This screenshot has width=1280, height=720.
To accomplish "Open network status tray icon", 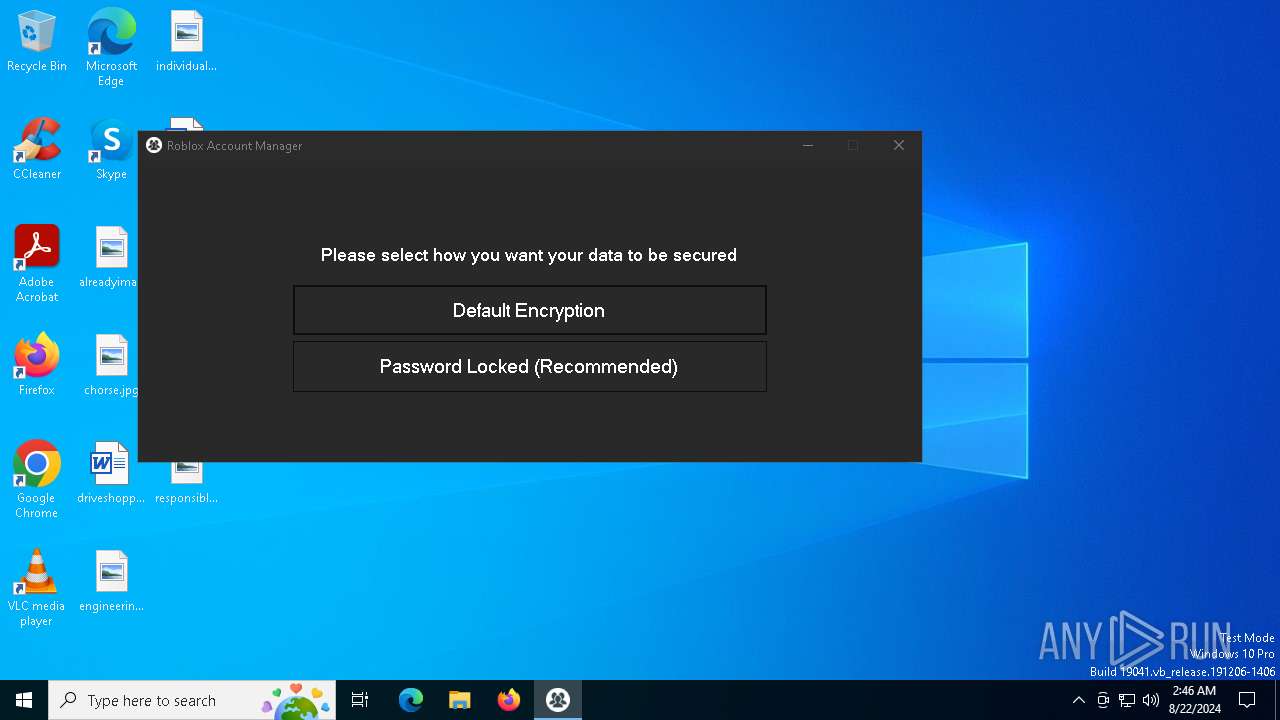I will point(1127,700).
